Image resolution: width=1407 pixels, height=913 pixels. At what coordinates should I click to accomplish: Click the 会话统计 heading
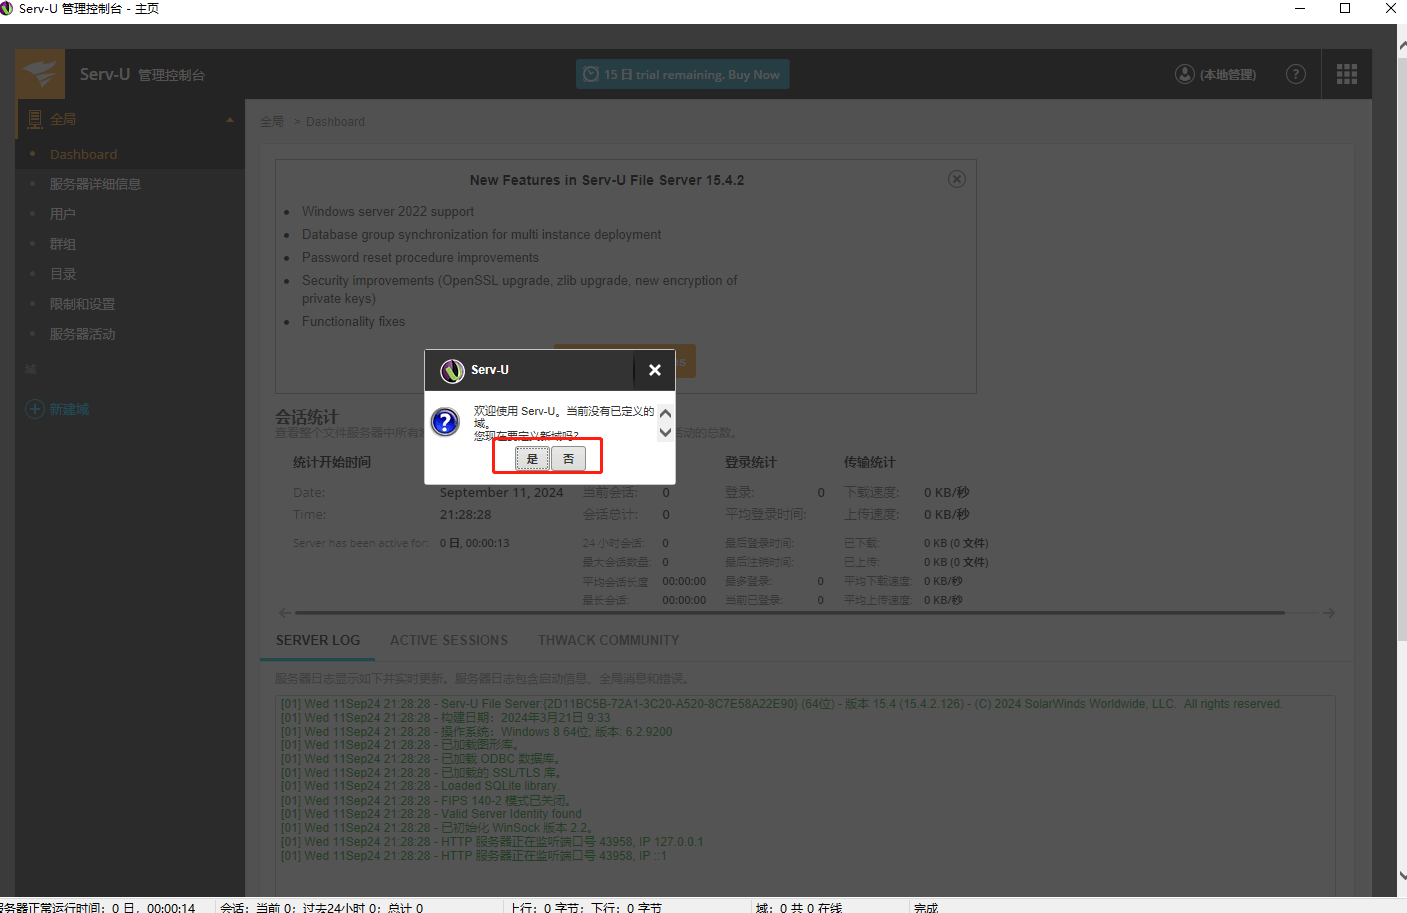pyautogui.click(x=307, y=416)
